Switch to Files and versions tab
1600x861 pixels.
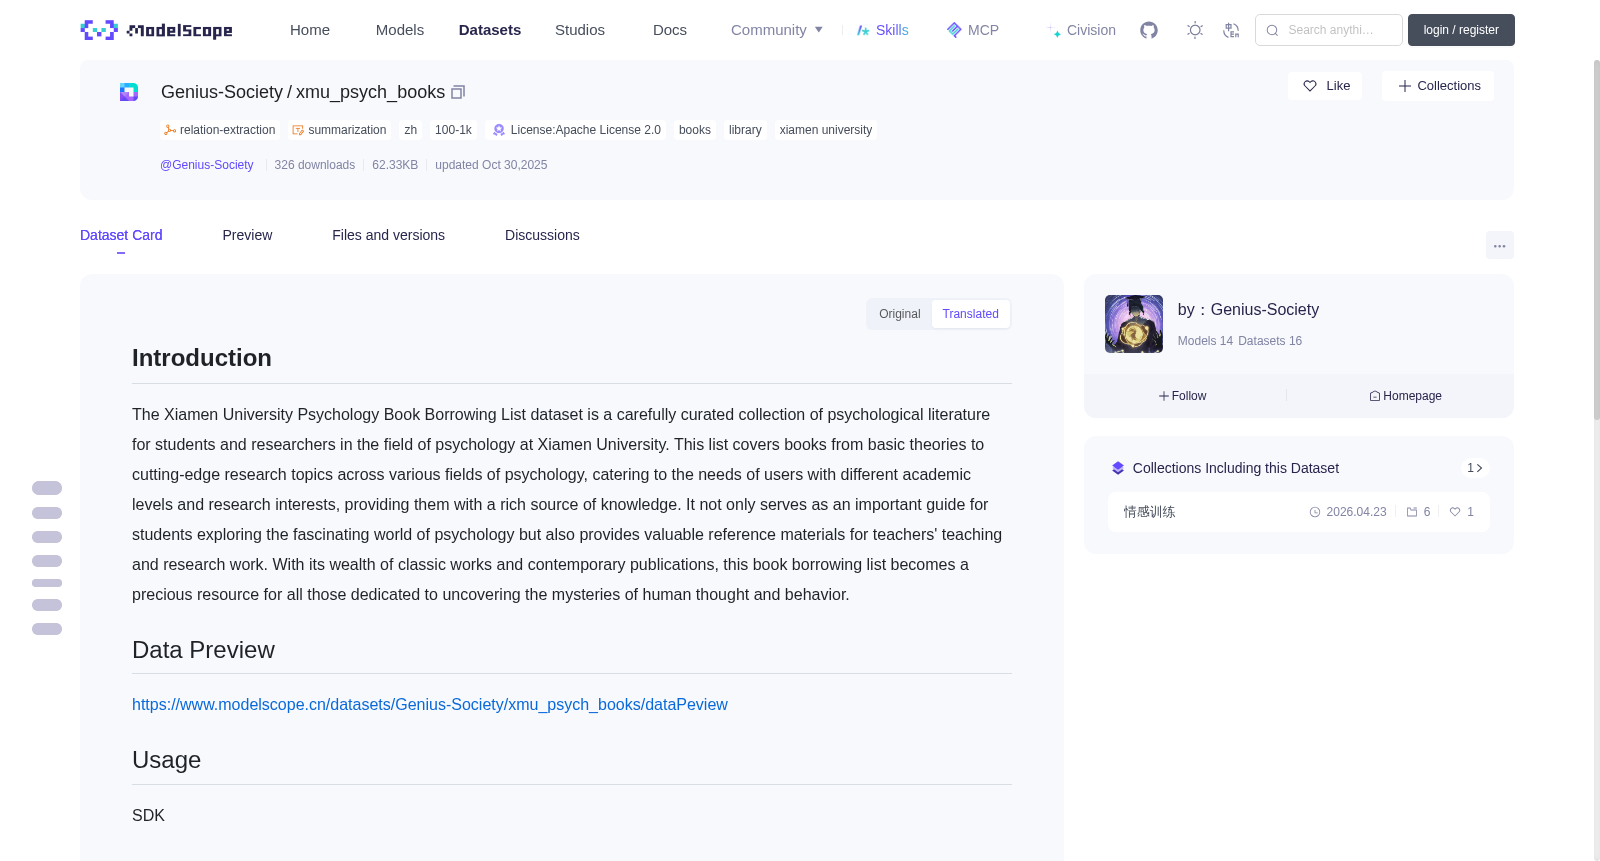389,235
